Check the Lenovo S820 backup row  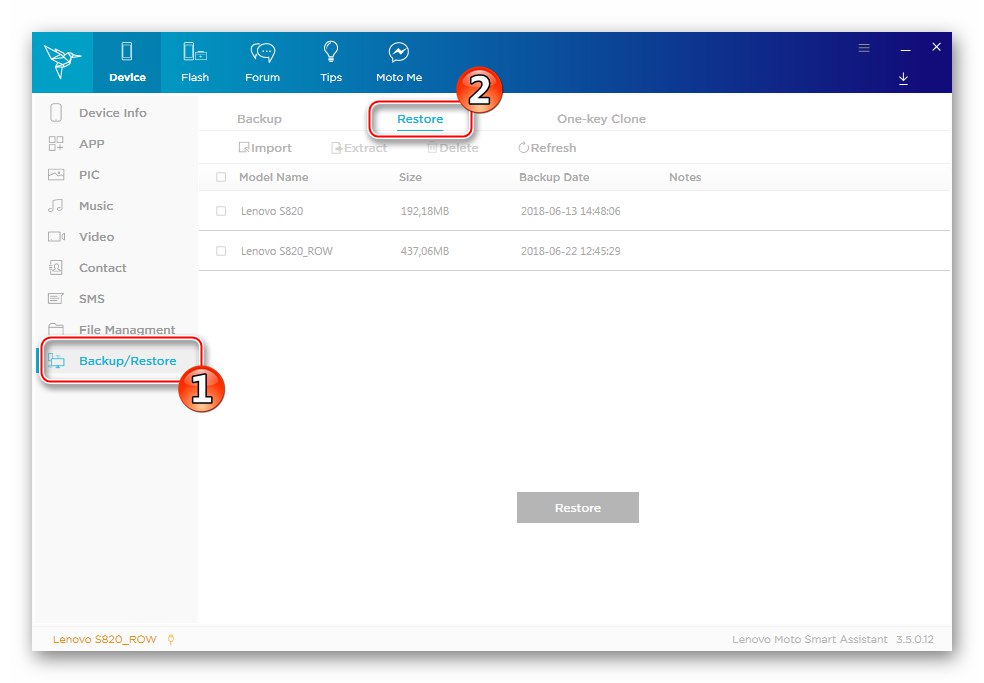click(x=219, y=211)
